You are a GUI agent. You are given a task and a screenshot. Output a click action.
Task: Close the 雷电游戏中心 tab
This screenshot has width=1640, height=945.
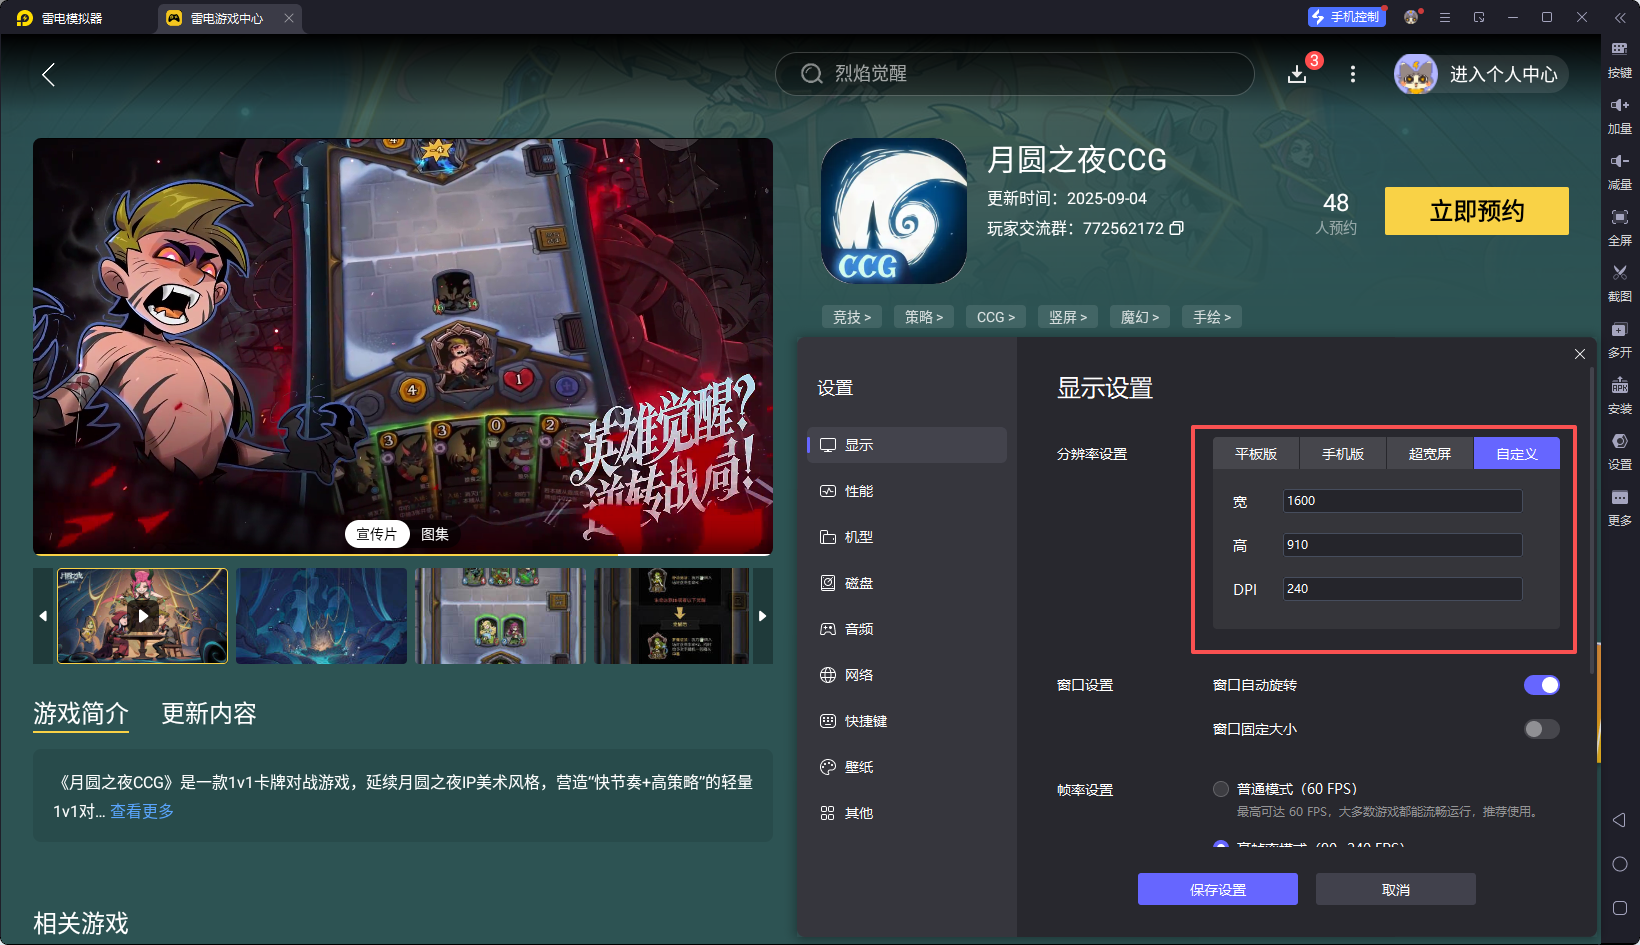289,18
